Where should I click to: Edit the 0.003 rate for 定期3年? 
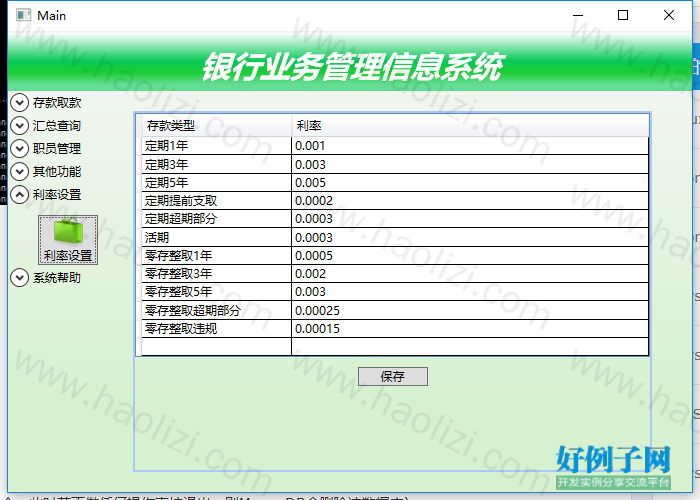(x=470, y=165)
